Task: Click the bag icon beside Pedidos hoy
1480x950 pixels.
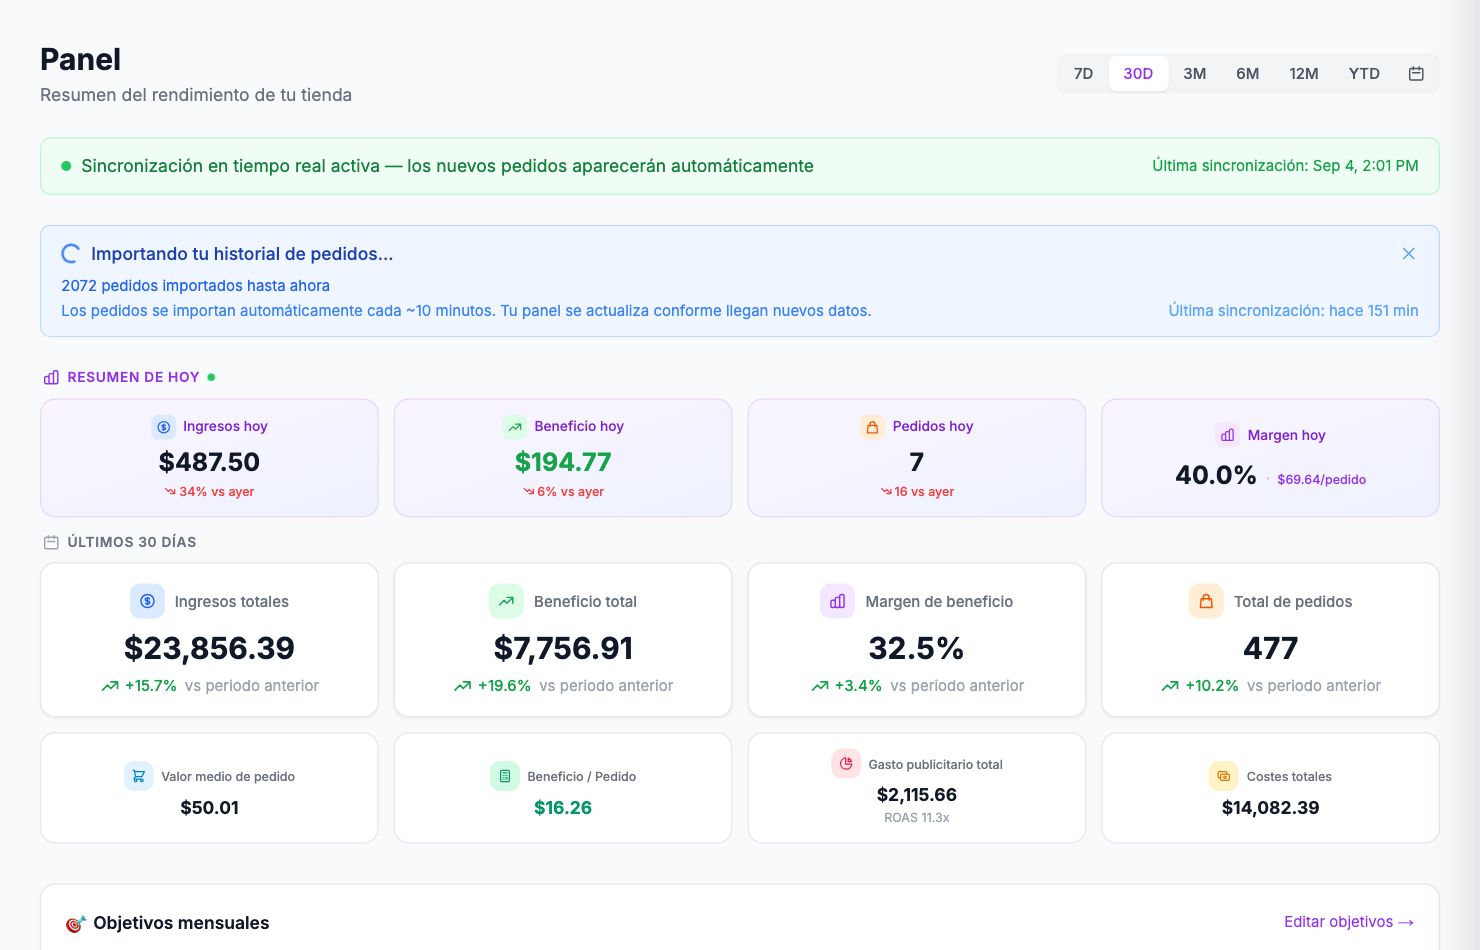Action: 872,427
